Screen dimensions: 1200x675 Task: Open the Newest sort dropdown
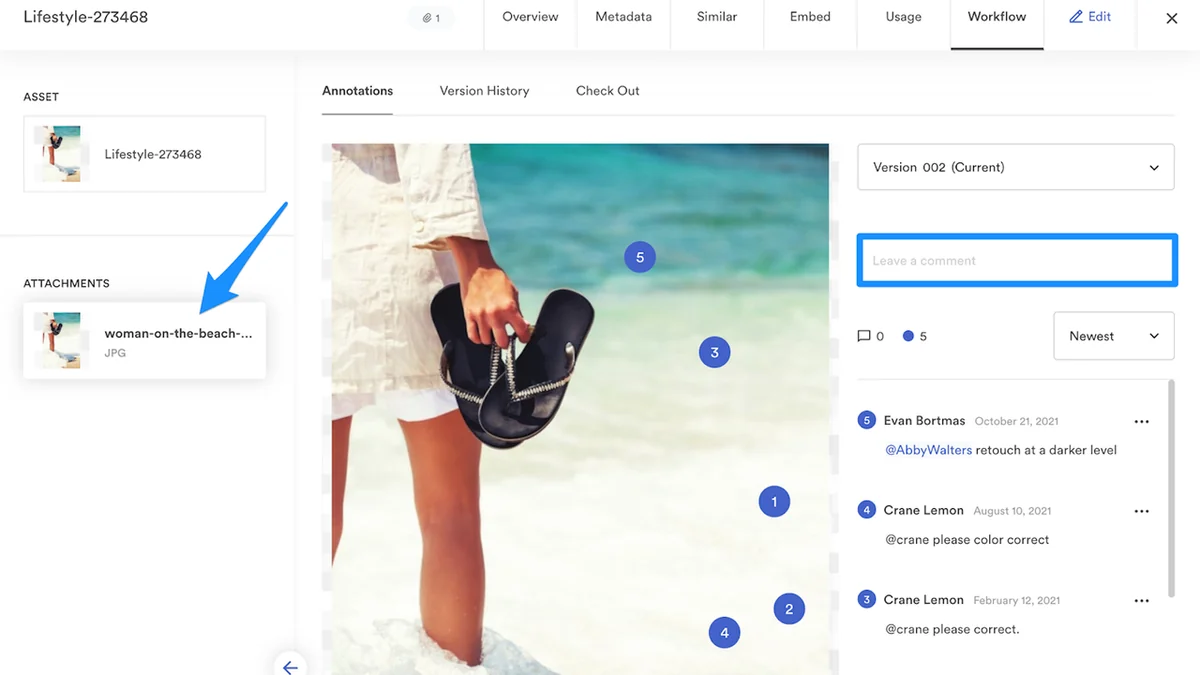[x=1114, y=336]
